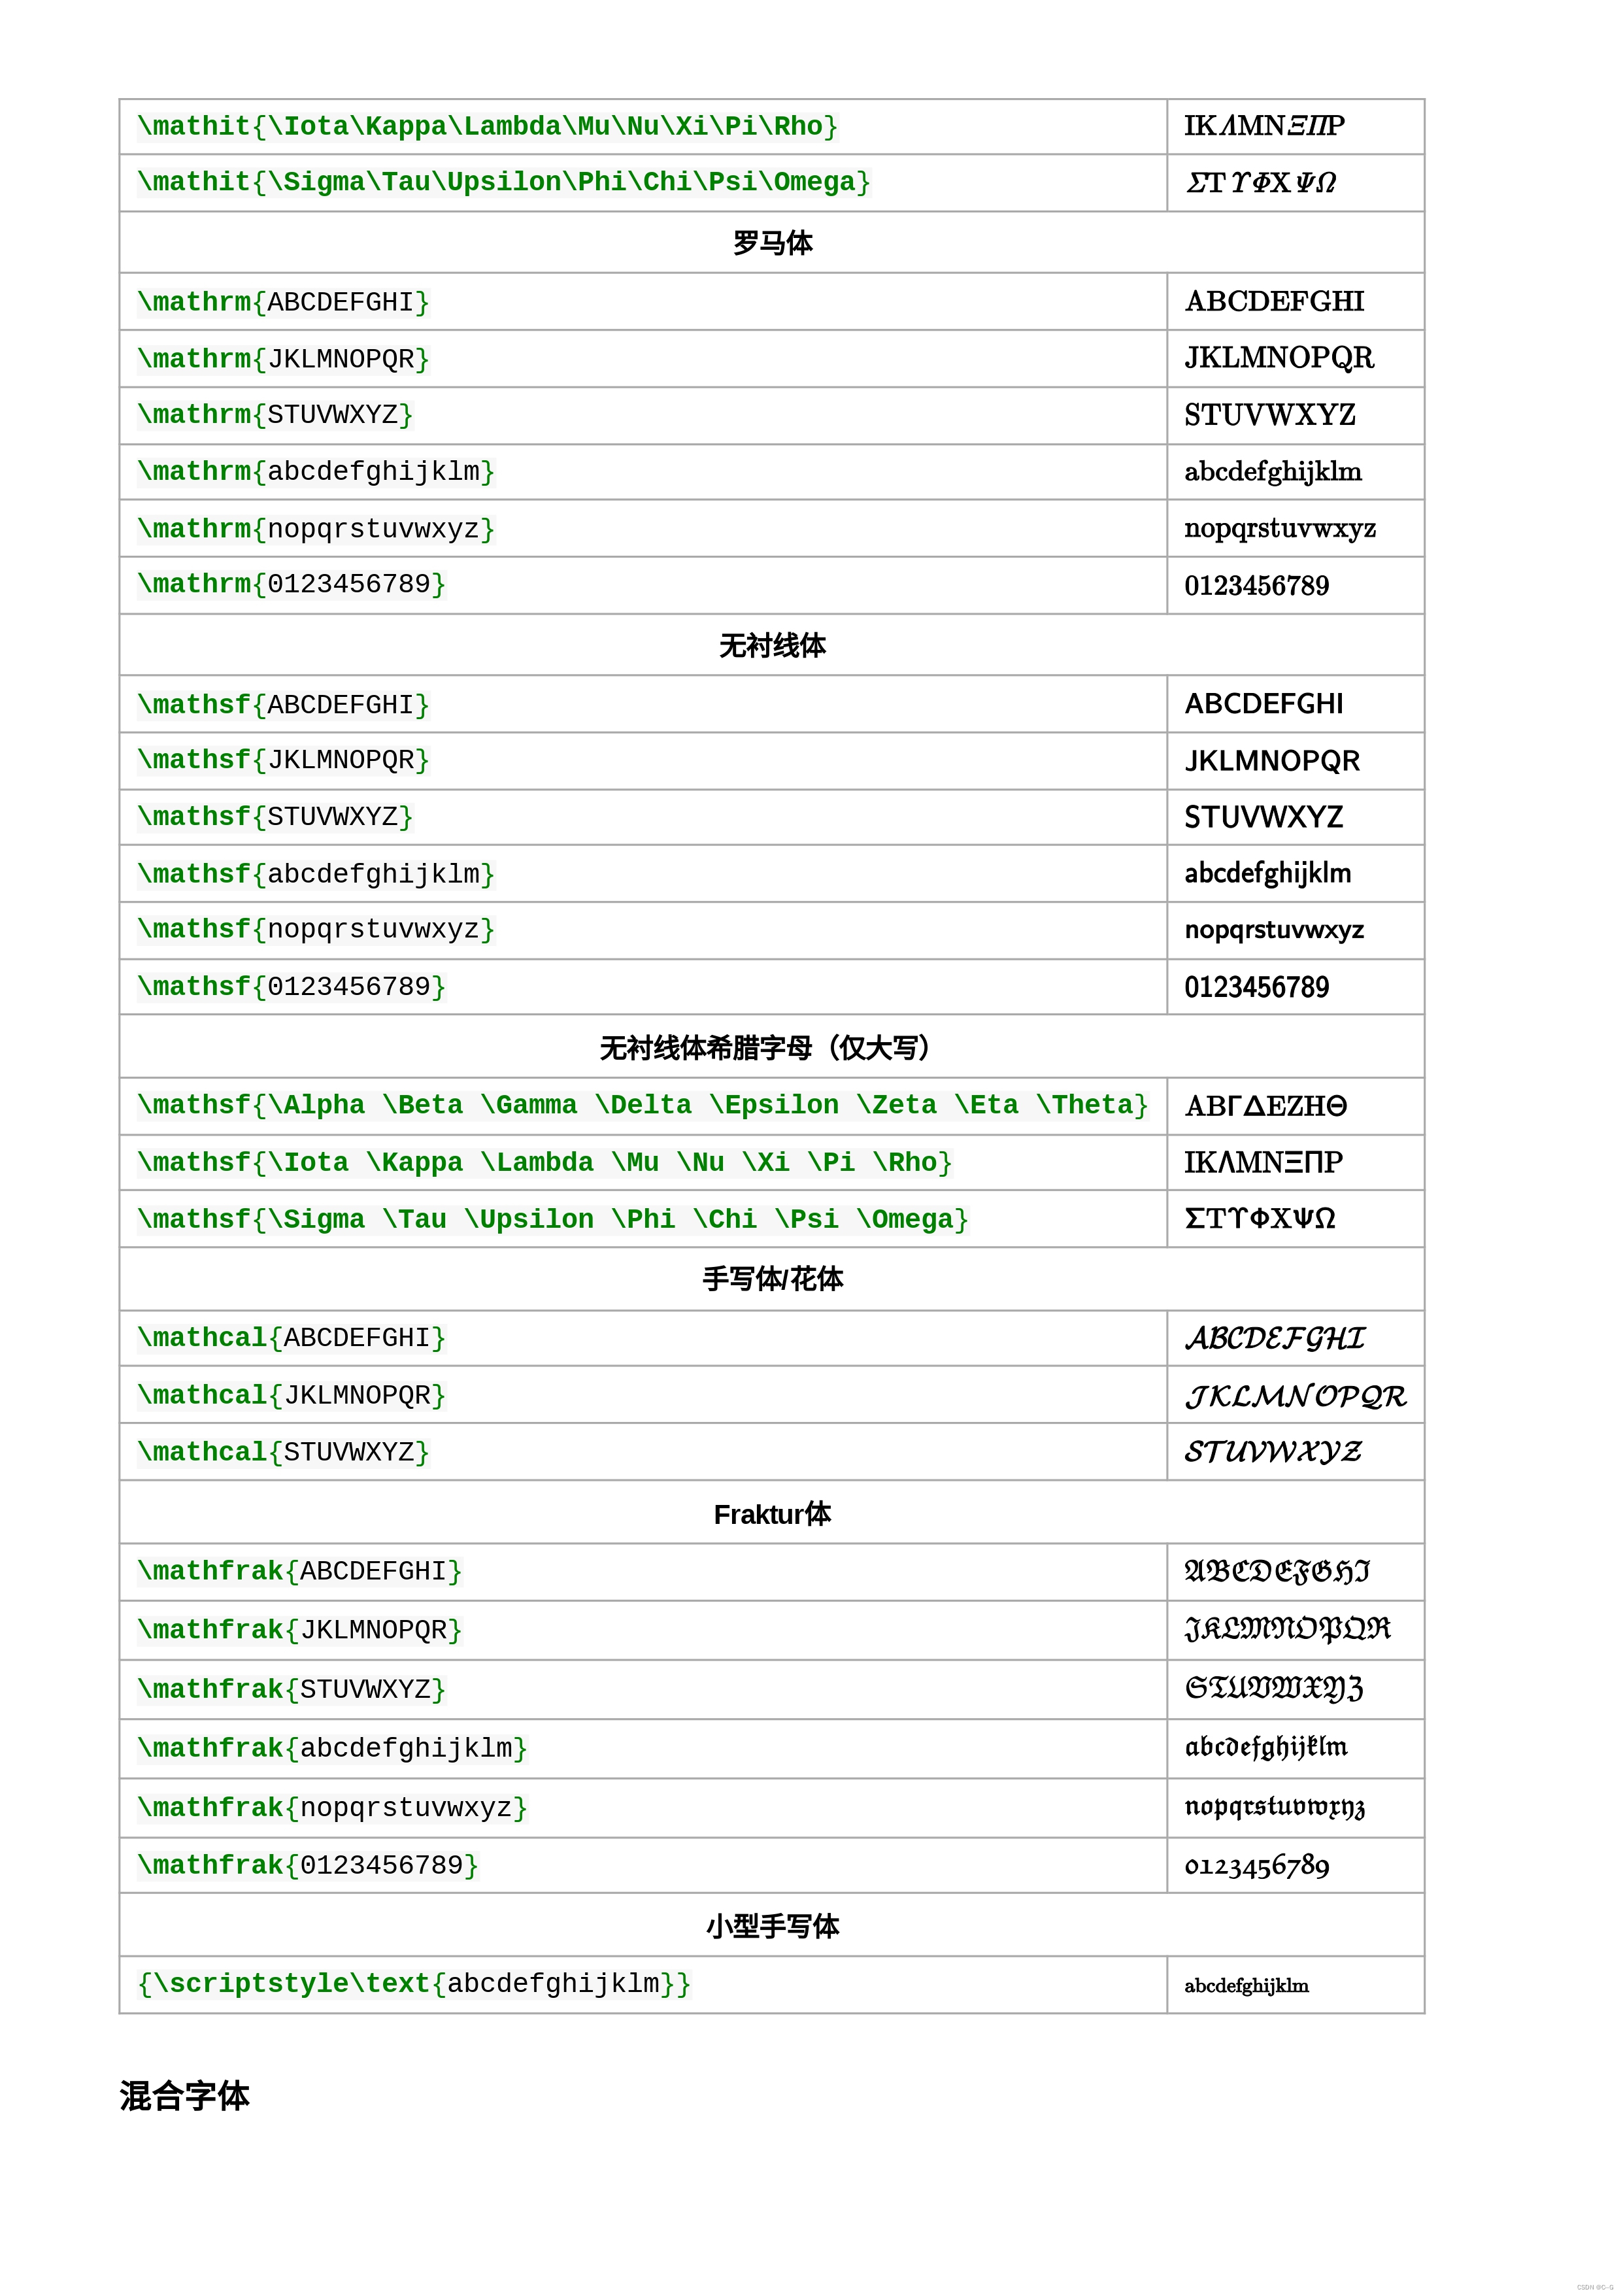
Task: Select the 罗马体 section heading
Action: point(772,243)
